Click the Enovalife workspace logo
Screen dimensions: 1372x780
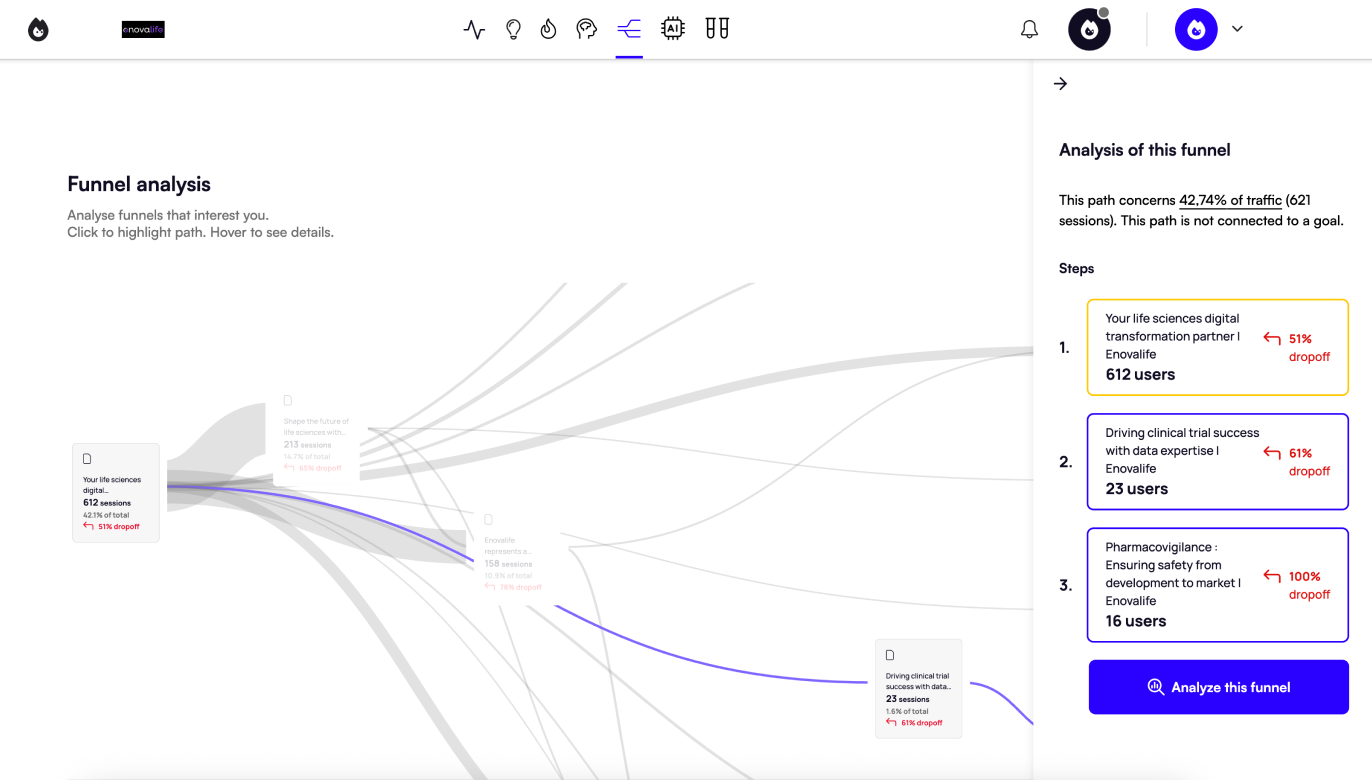point(143,30)
